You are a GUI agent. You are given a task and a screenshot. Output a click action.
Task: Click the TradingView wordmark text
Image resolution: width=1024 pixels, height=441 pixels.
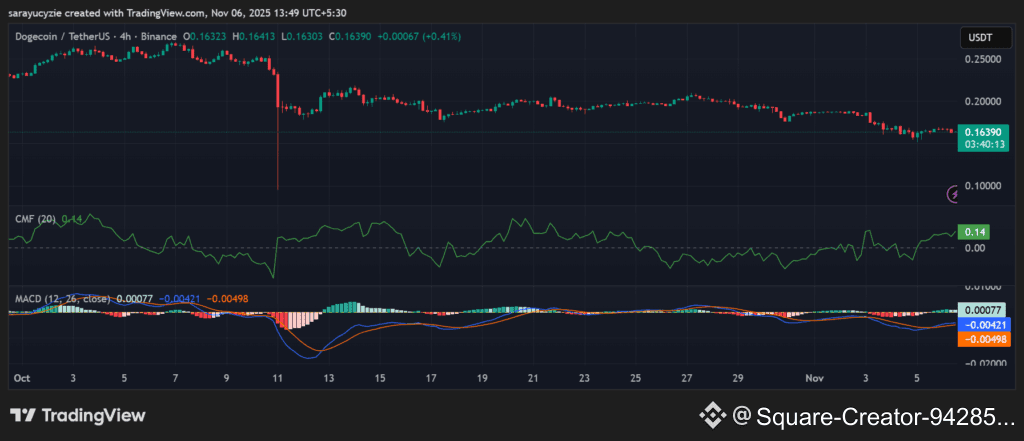93,415
